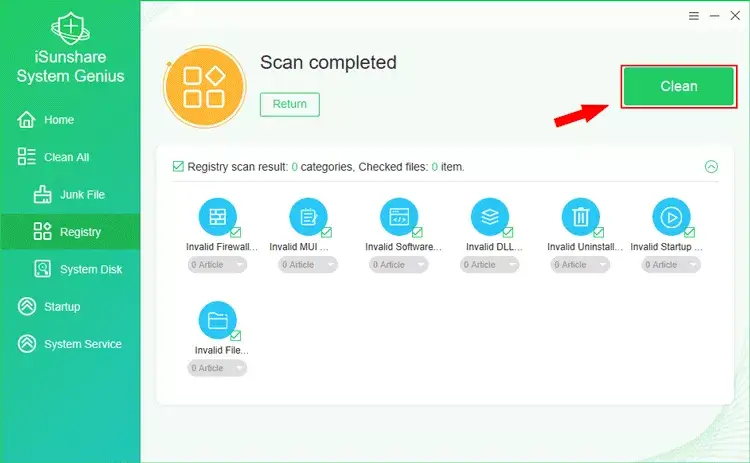
Task: Go to the Home menu label
Action: (59, 120)
